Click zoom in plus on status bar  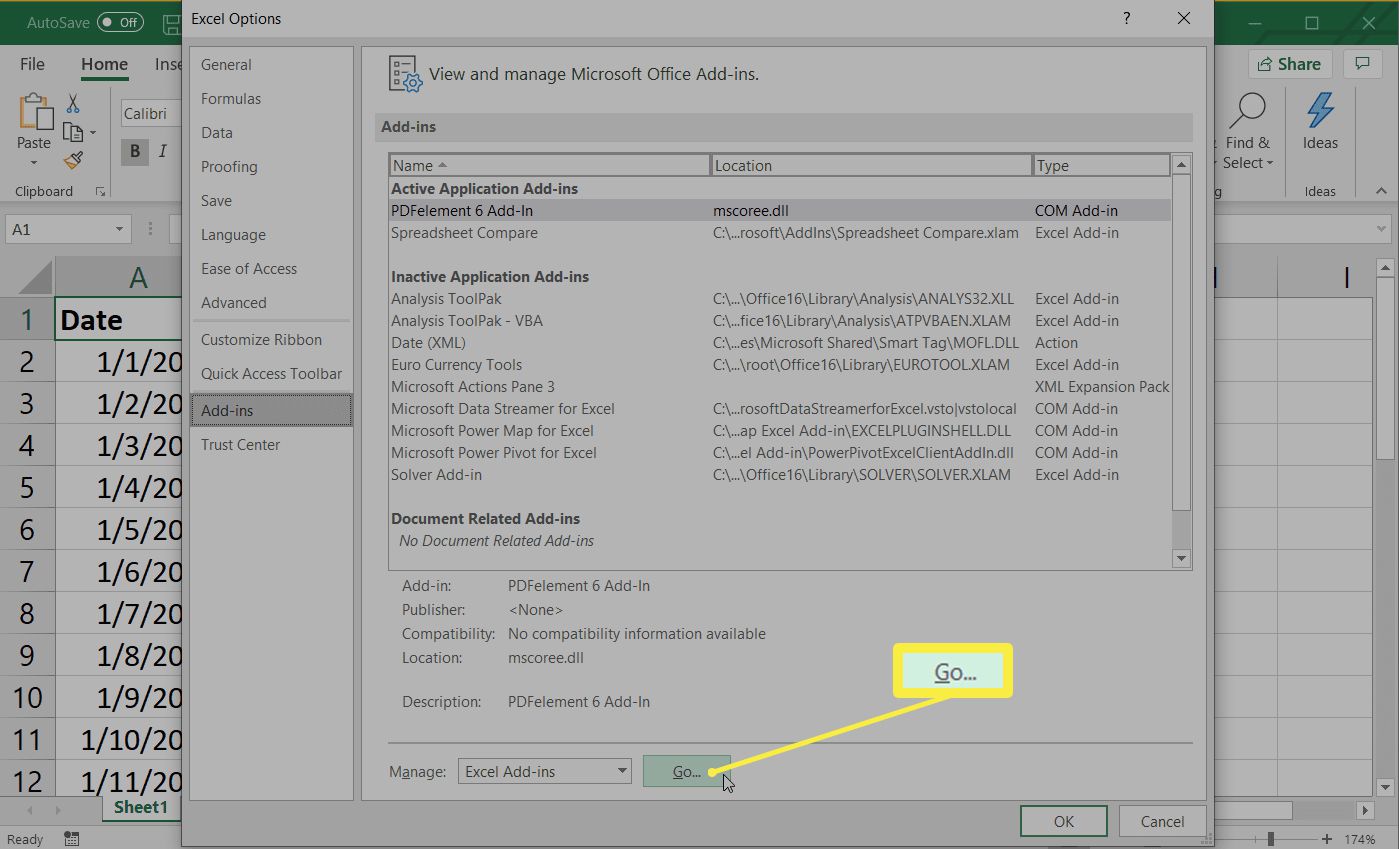point(1327,839)
